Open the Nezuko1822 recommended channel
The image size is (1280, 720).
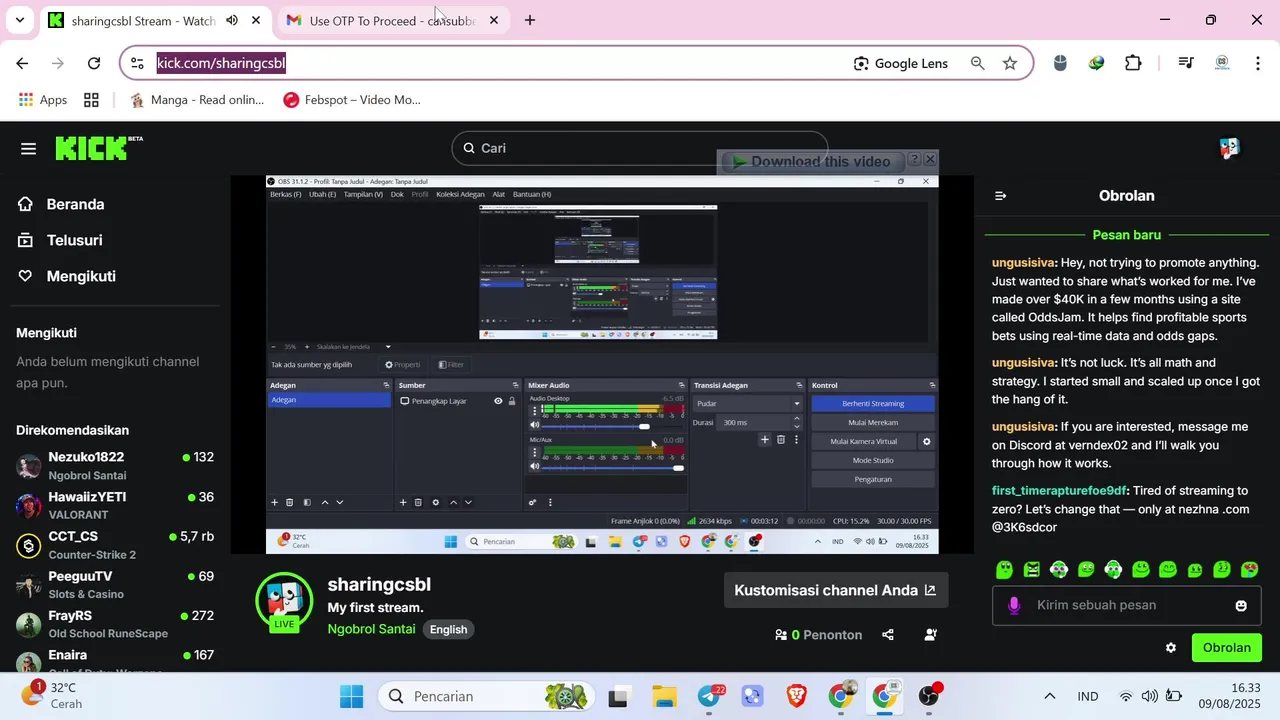[x=115, y=466]
